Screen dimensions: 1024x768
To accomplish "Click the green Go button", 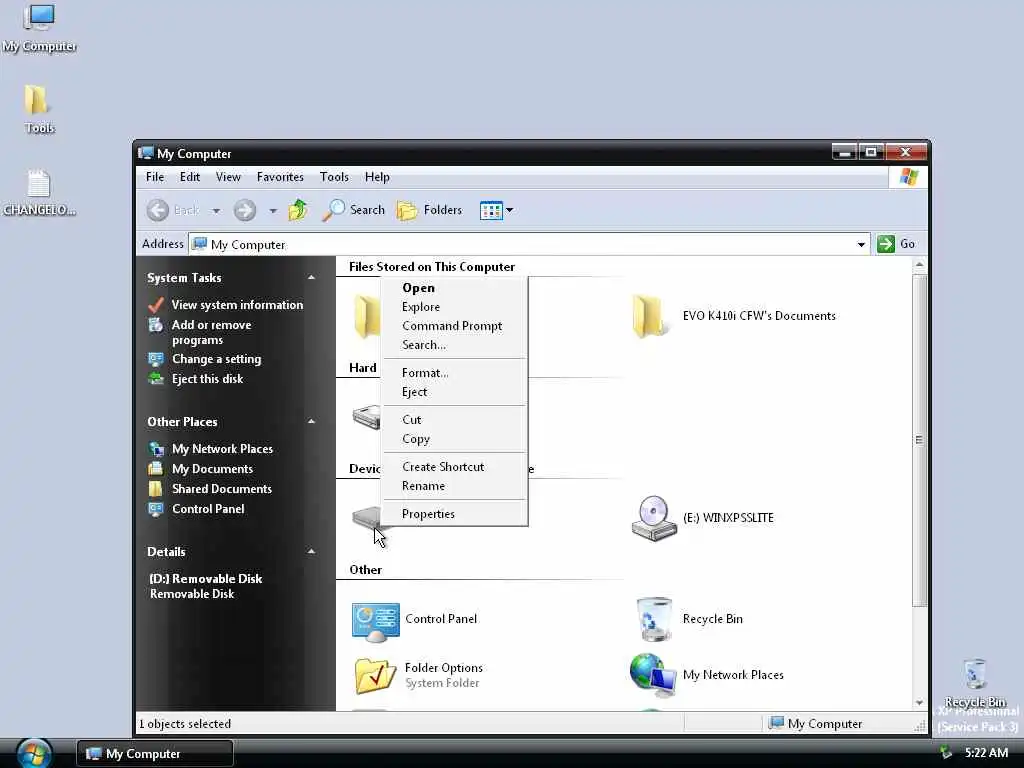I will (x=896, y=244).
